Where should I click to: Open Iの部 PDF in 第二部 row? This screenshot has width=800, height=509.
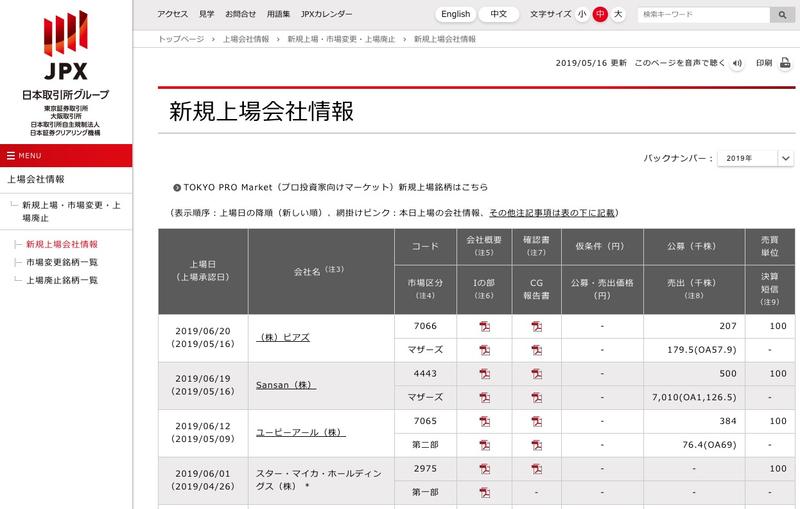tap(484, 445)
